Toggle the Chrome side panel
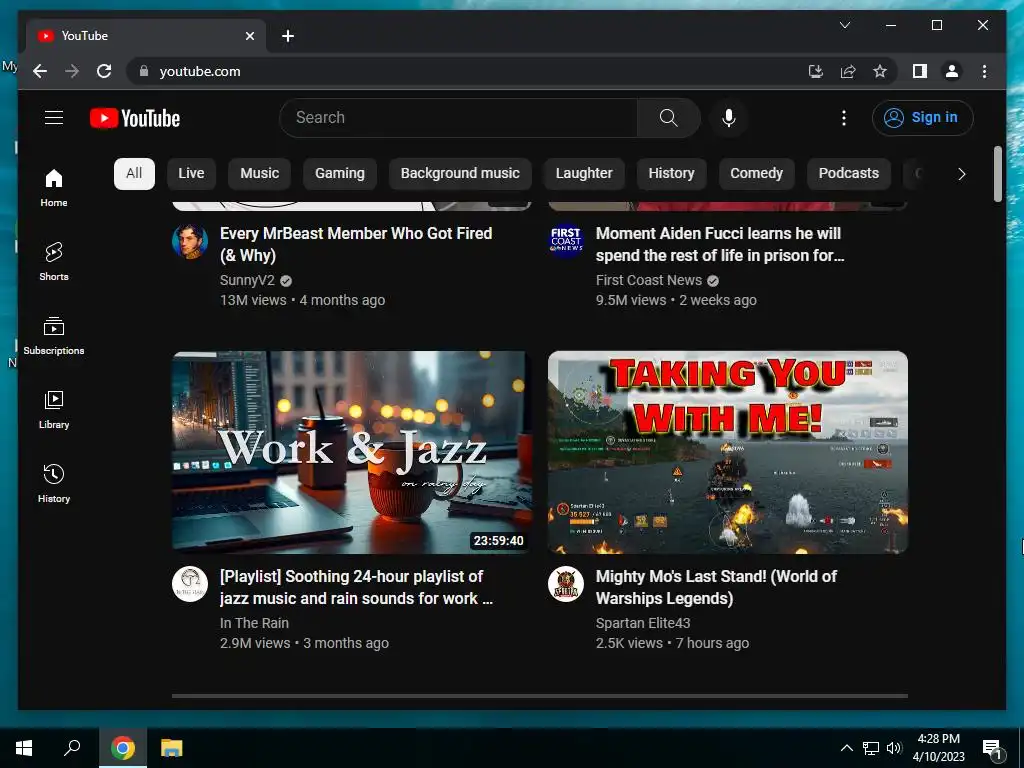The height and width of the screenshot is (768, 1024). click(920, 71)
